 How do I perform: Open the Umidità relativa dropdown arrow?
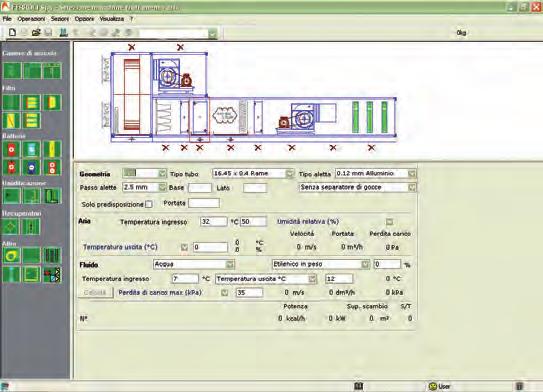tap(390, 222)
